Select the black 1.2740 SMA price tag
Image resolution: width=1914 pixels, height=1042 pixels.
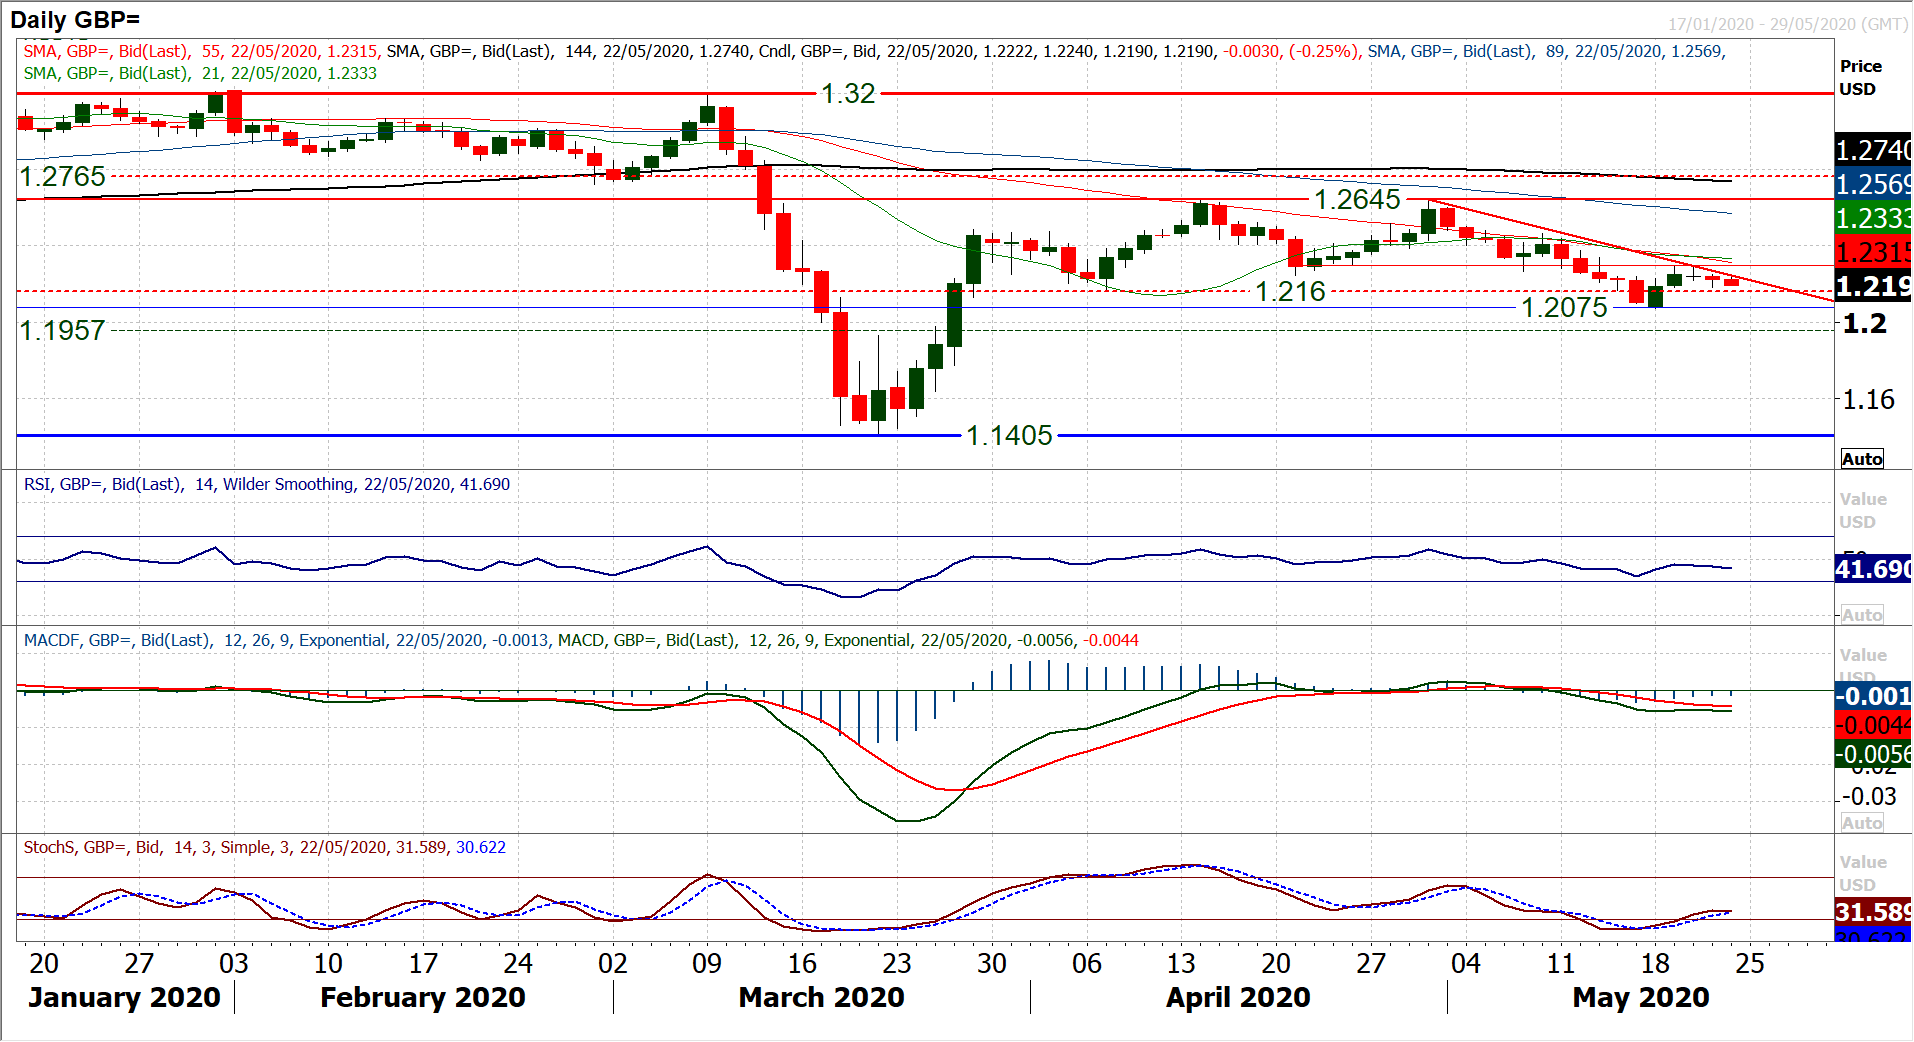point(1873,150)
